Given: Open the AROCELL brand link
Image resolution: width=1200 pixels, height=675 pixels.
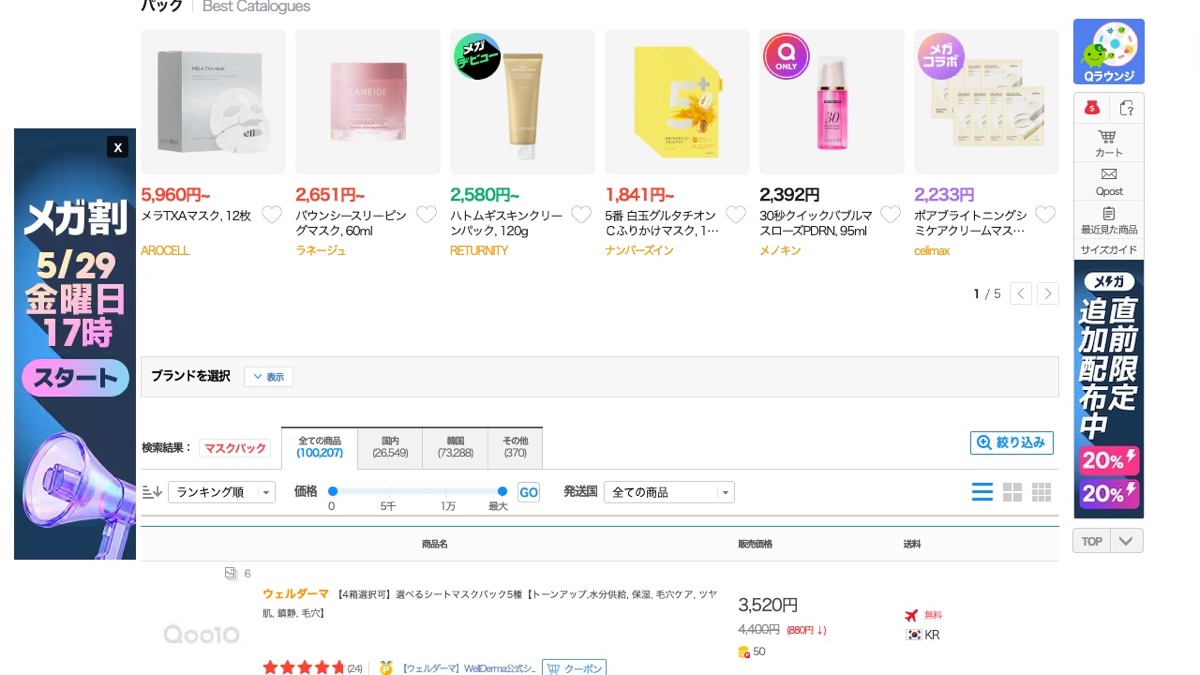Looking at the screenshot, I should tap(165, 251).
